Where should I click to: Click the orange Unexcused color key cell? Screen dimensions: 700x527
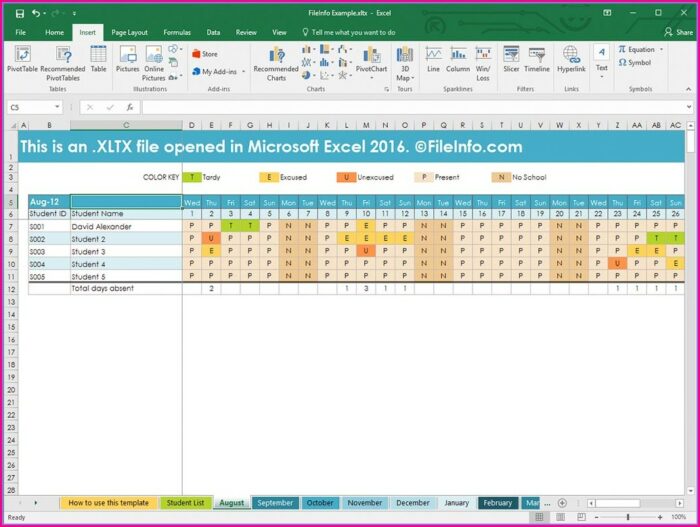[346, 177]
